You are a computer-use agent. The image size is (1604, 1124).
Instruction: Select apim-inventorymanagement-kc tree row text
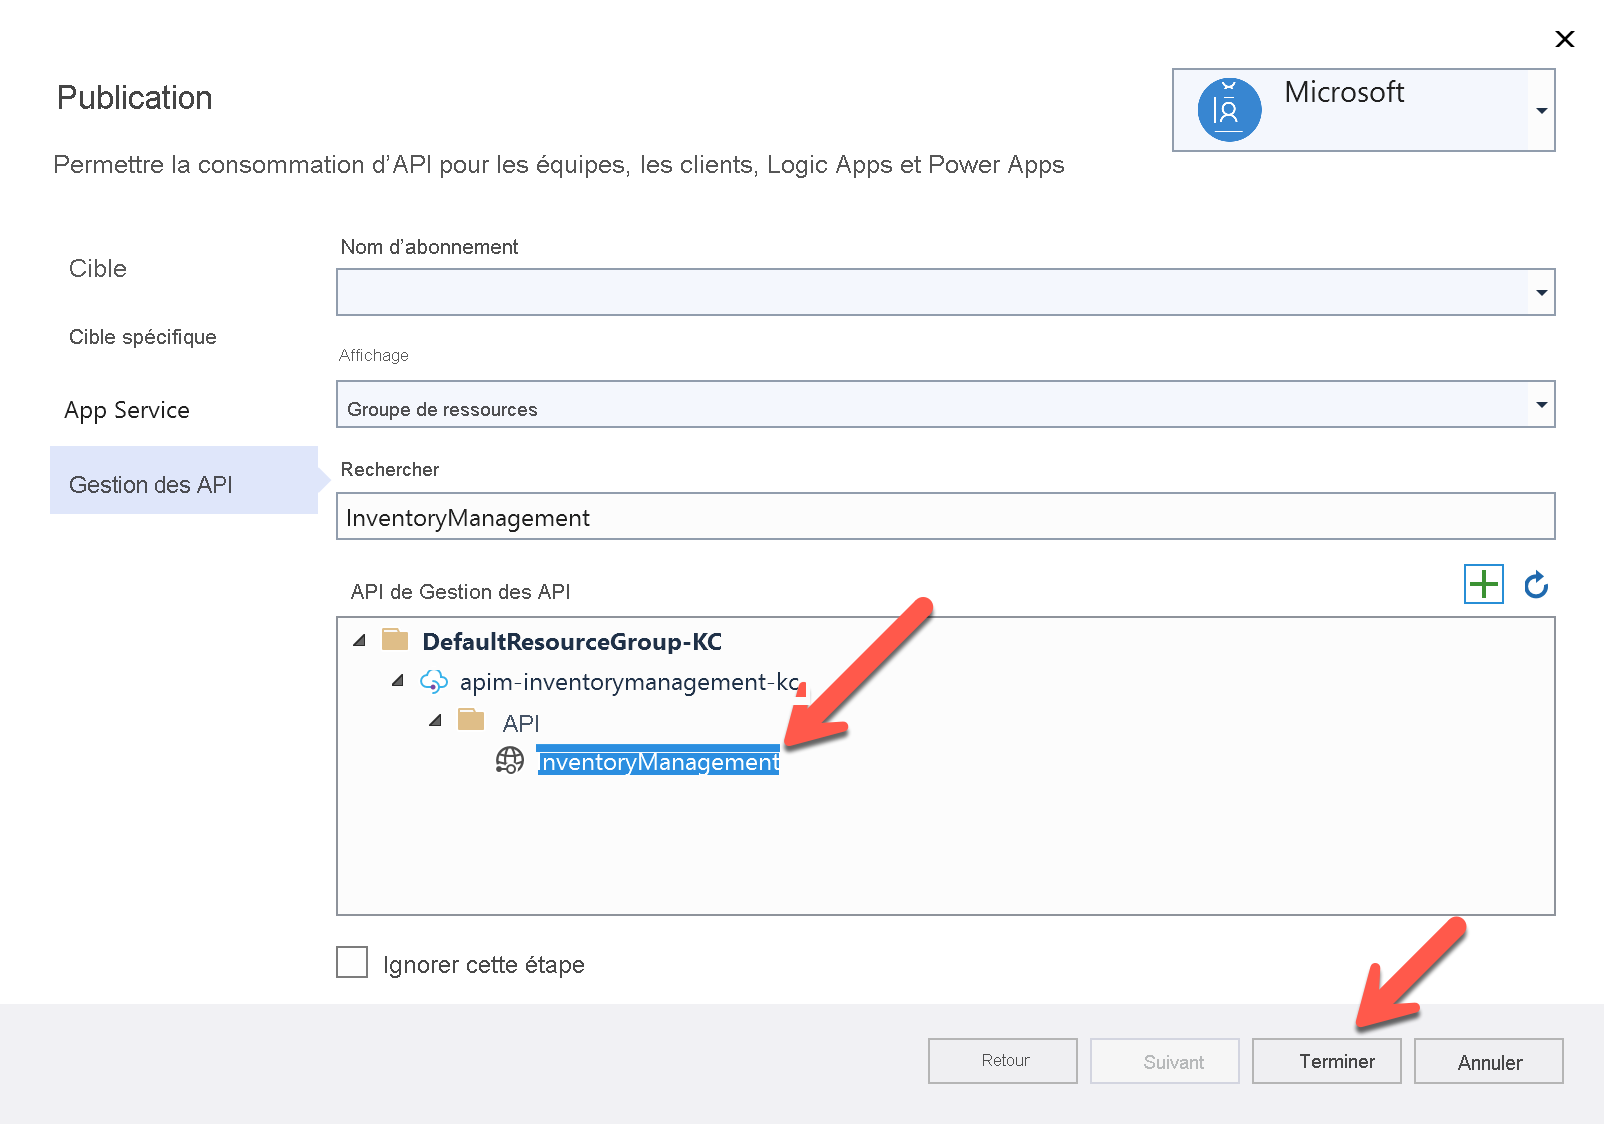pyautogui.click(x=629, y=682)
